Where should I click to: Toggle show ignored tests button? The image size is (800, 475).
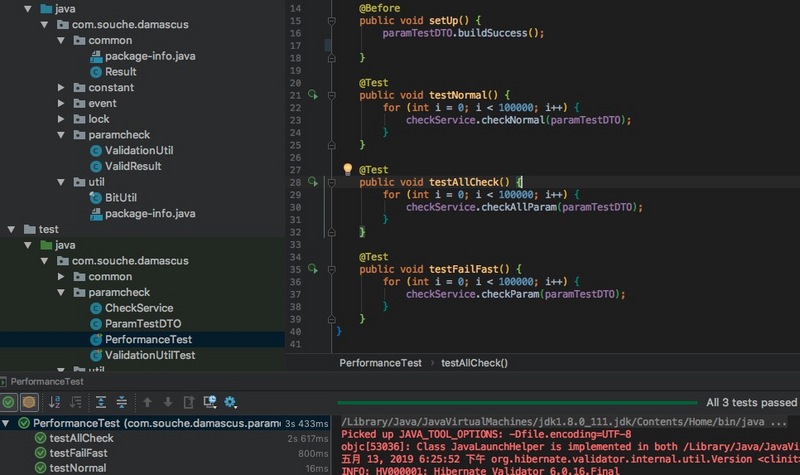click(x=29, y=402)
